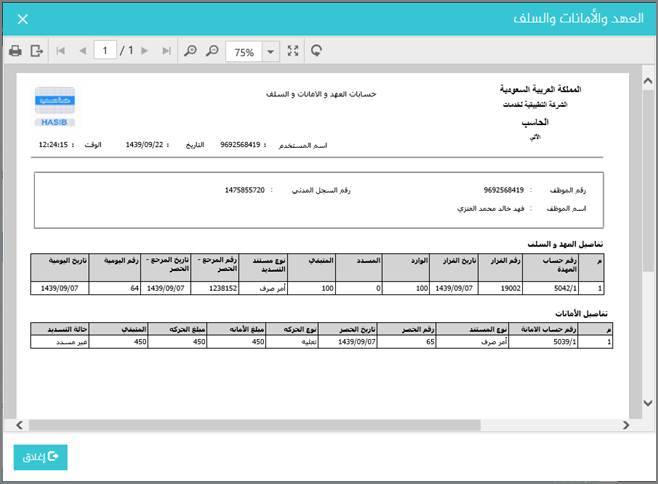
Task: Click section heading تفاصيل العهد و السلف
Action: coord(565,244)
